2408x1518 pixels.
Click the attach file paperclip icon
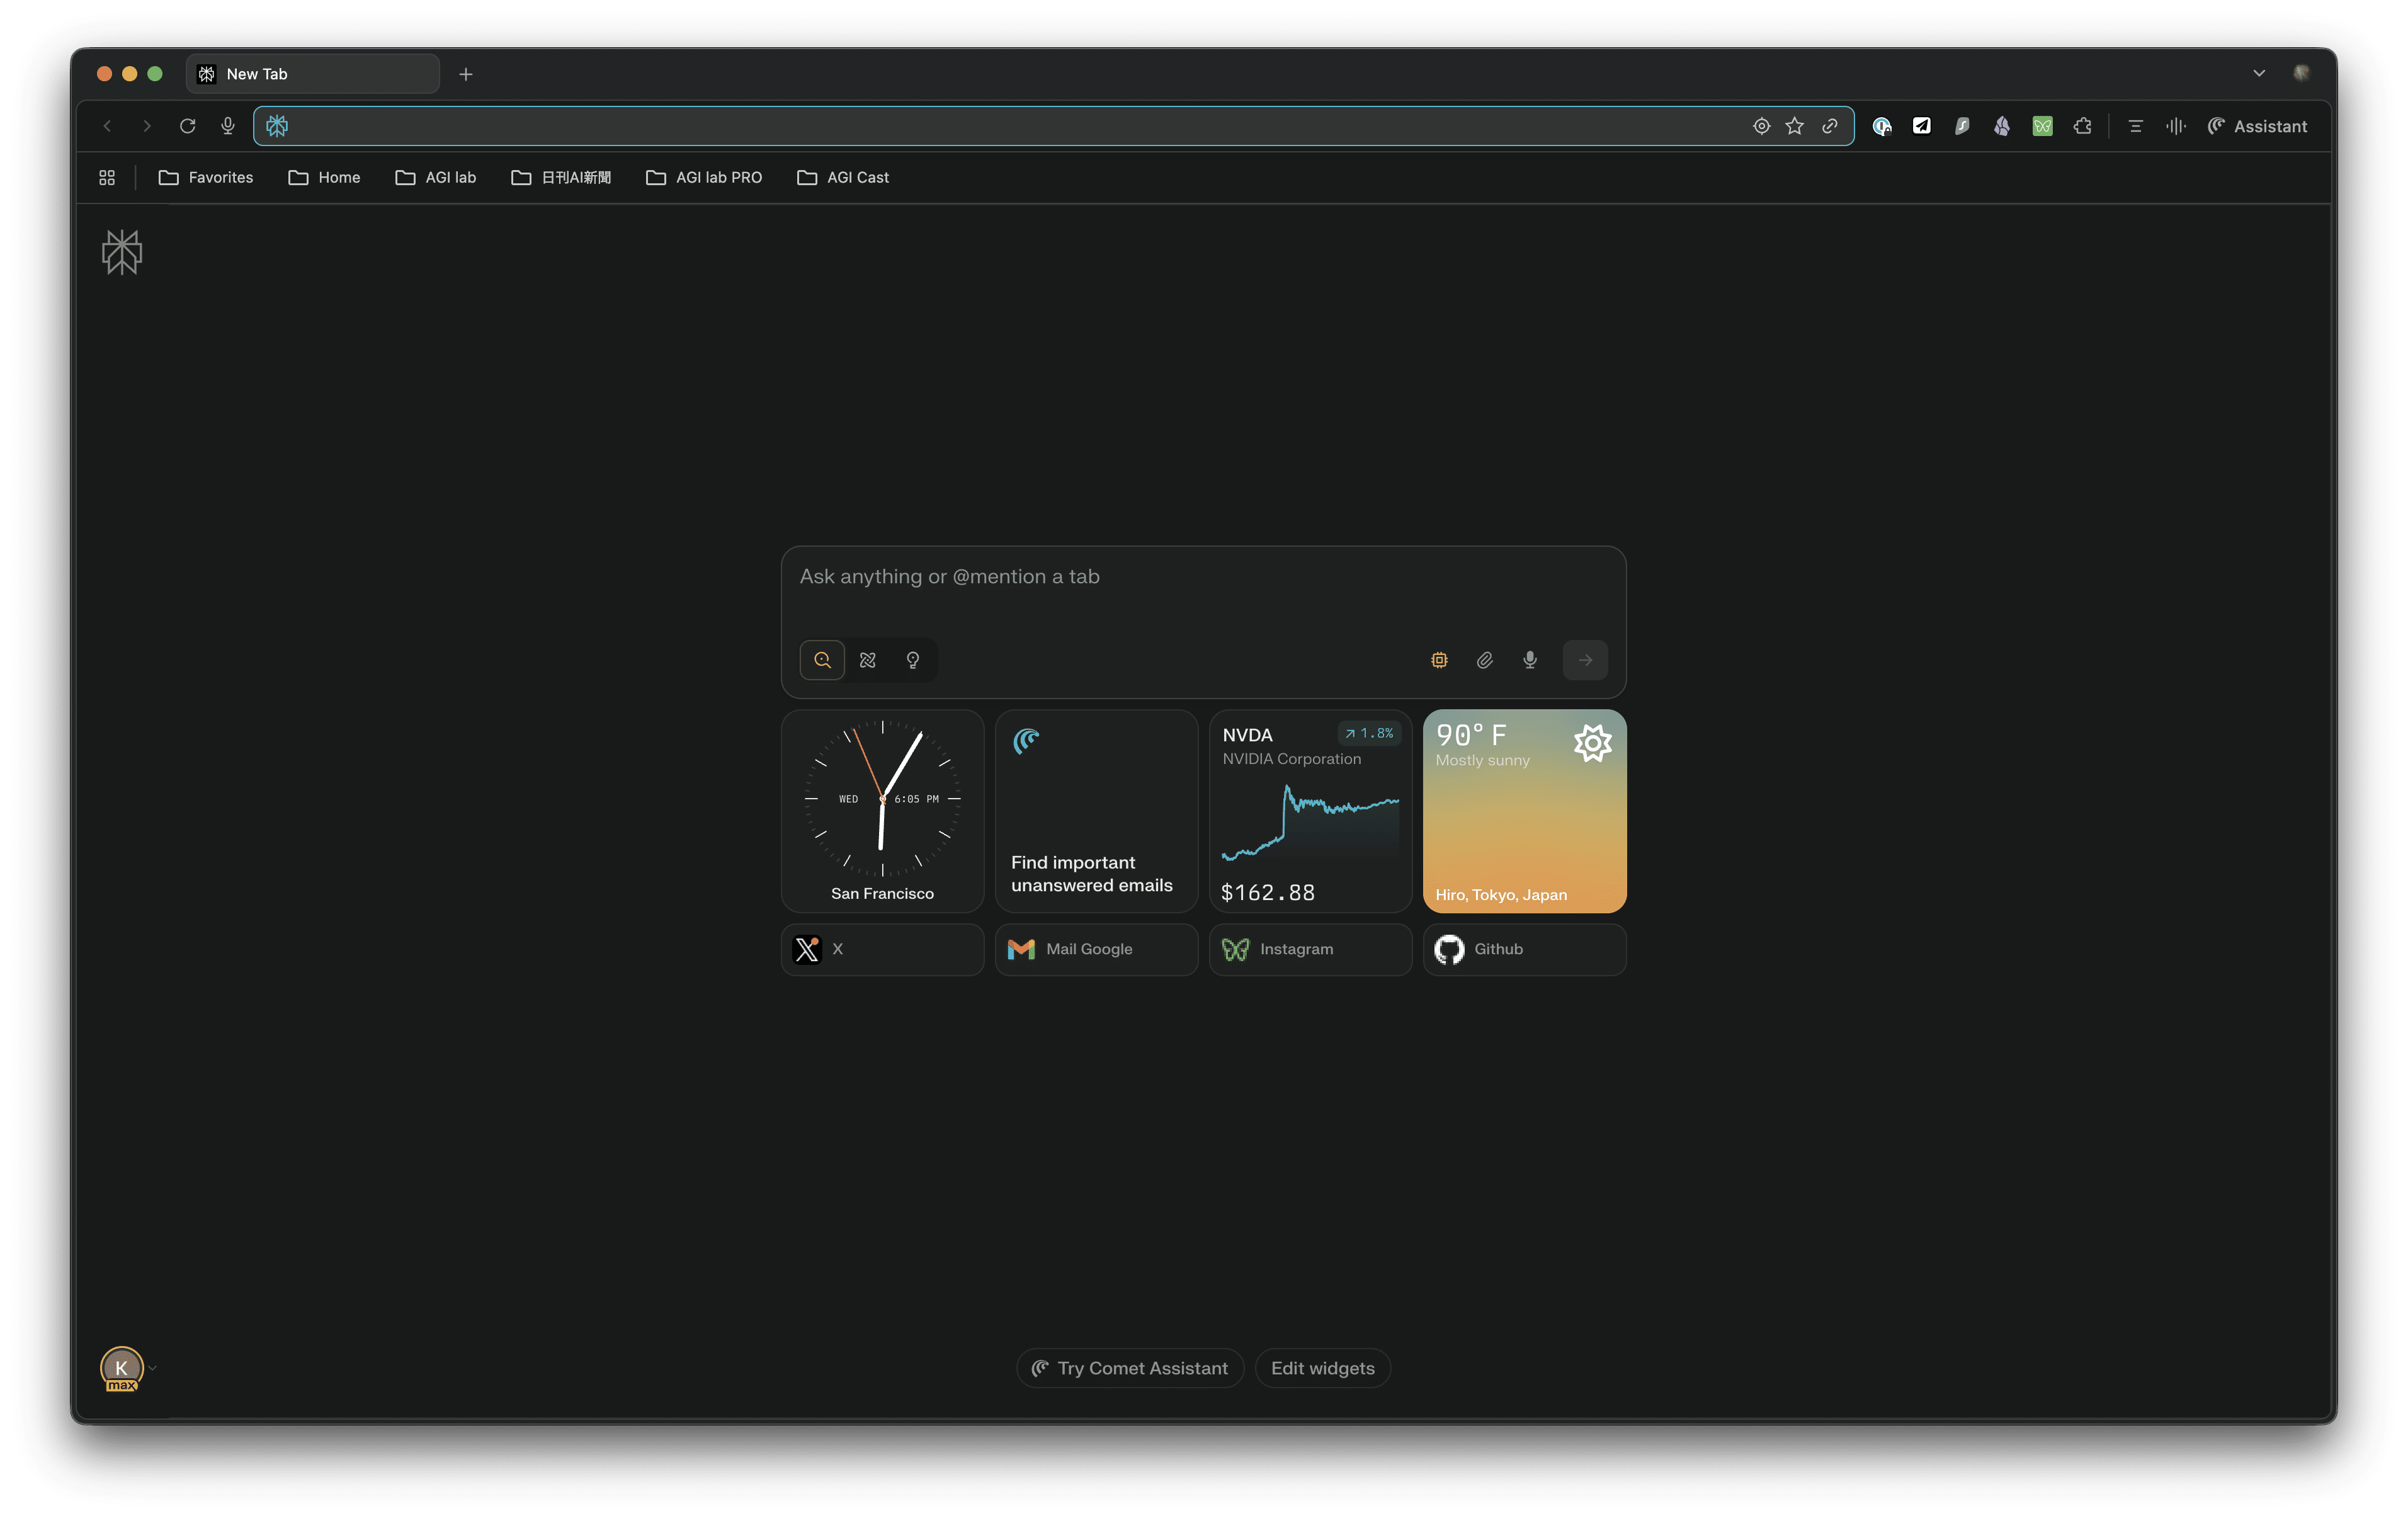[x=1484, y=660]
